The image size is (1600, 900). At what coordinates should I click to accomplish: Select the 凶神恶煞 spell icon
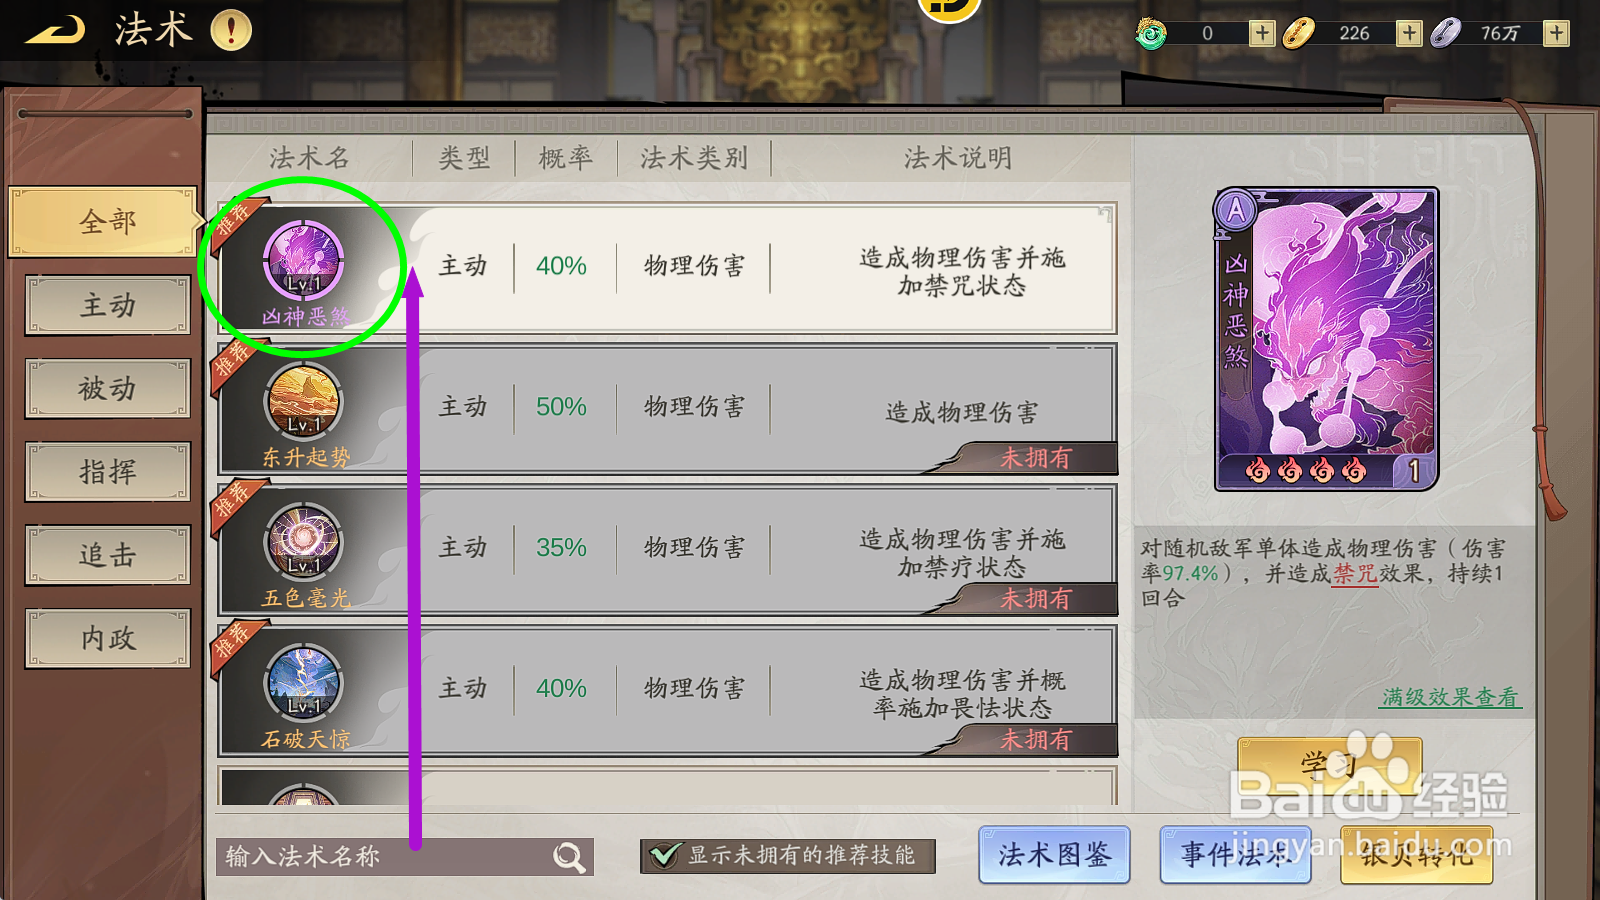[304, 260]
